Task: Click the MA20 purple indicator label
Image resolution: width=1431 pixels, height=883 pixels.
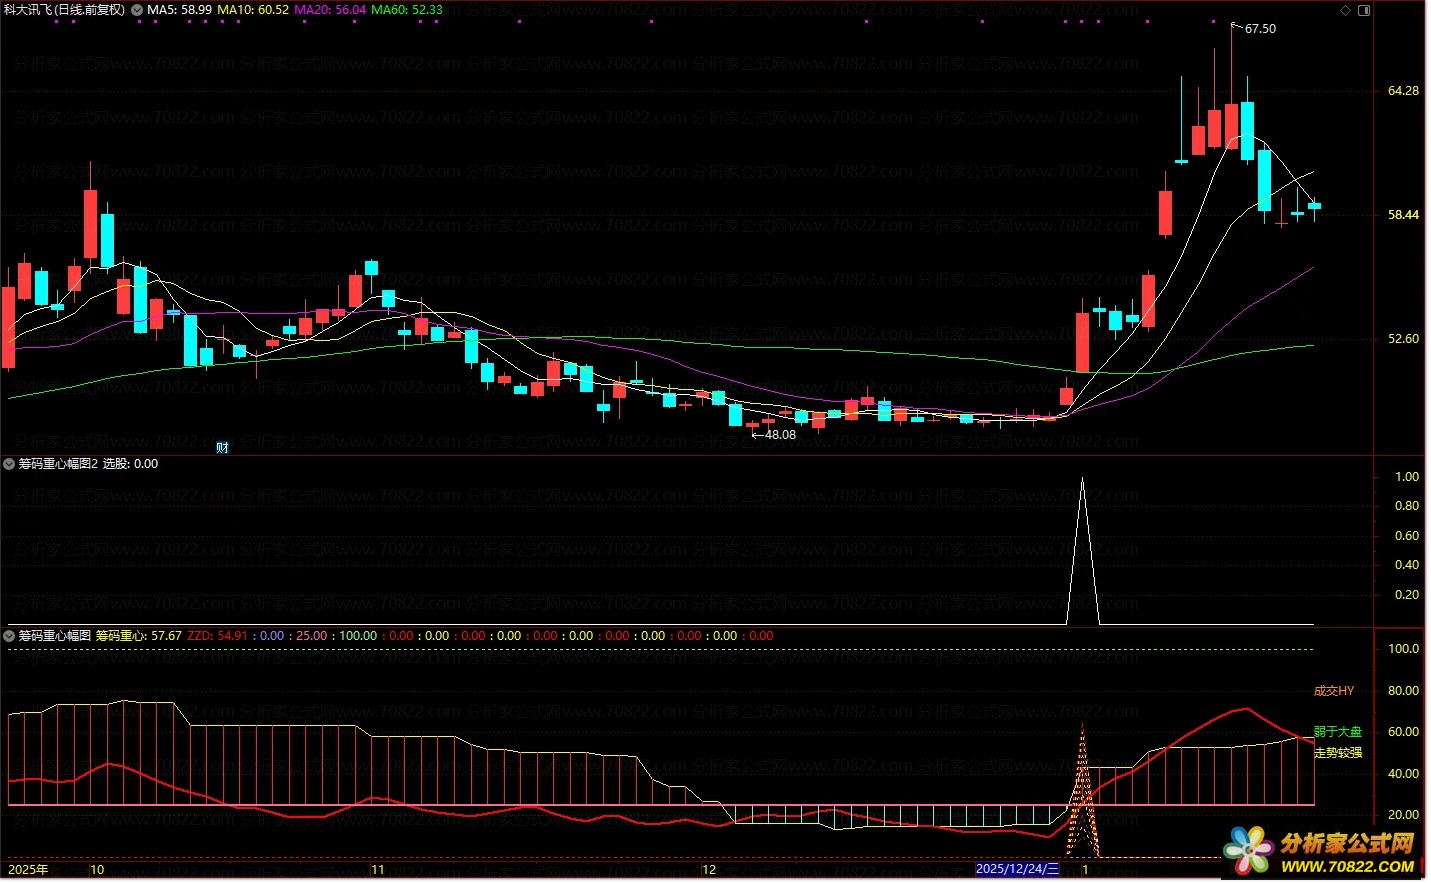Action: coord(329,10)
